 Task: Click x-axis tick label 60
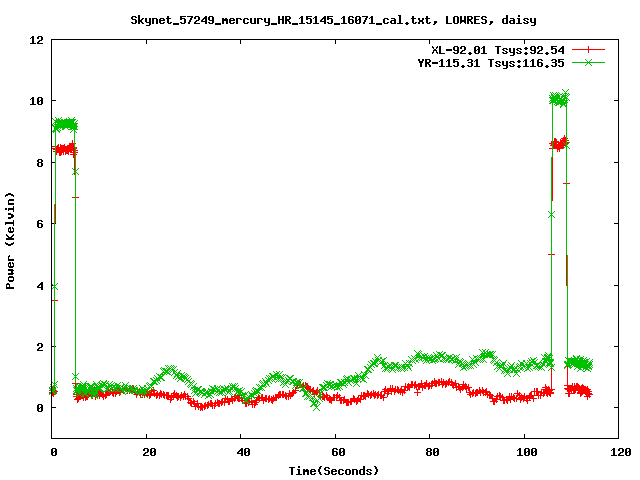(x=338, y=452)
